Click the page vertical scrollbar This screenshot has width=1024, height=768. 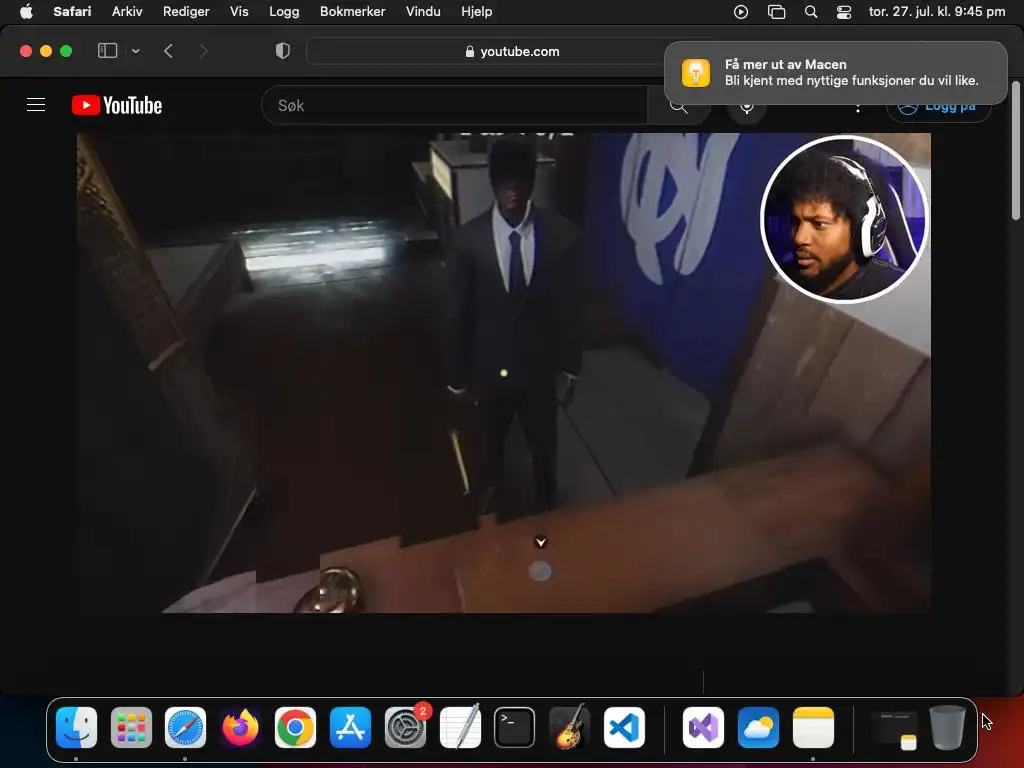1016,150
